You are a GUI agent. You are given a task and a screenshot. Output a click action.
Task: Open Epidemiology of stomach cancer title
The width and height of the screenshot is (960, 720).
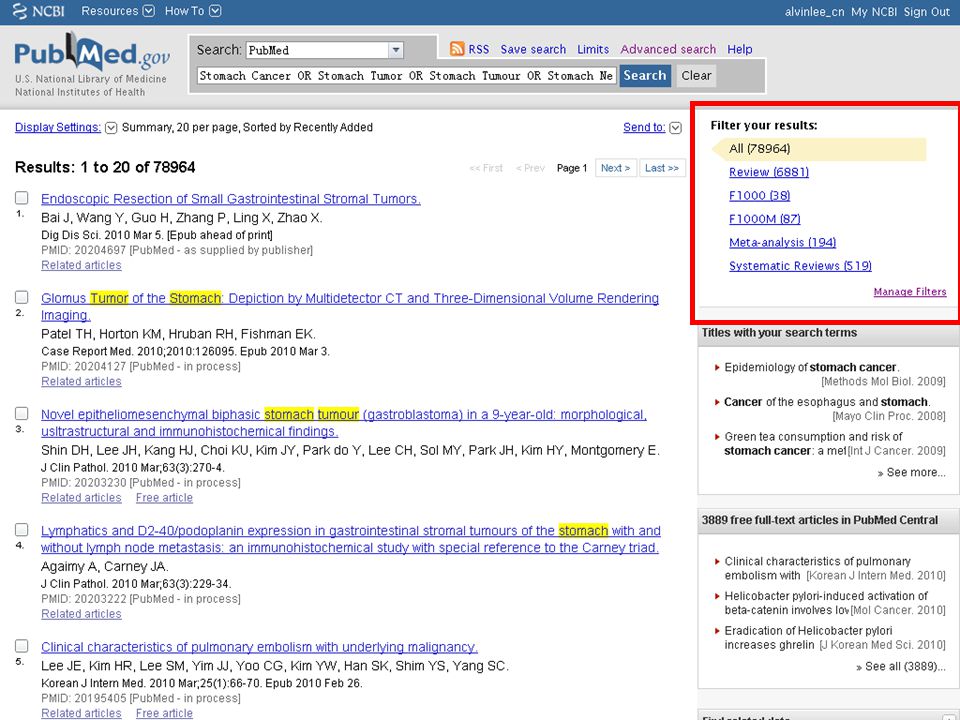pos(811,367)
